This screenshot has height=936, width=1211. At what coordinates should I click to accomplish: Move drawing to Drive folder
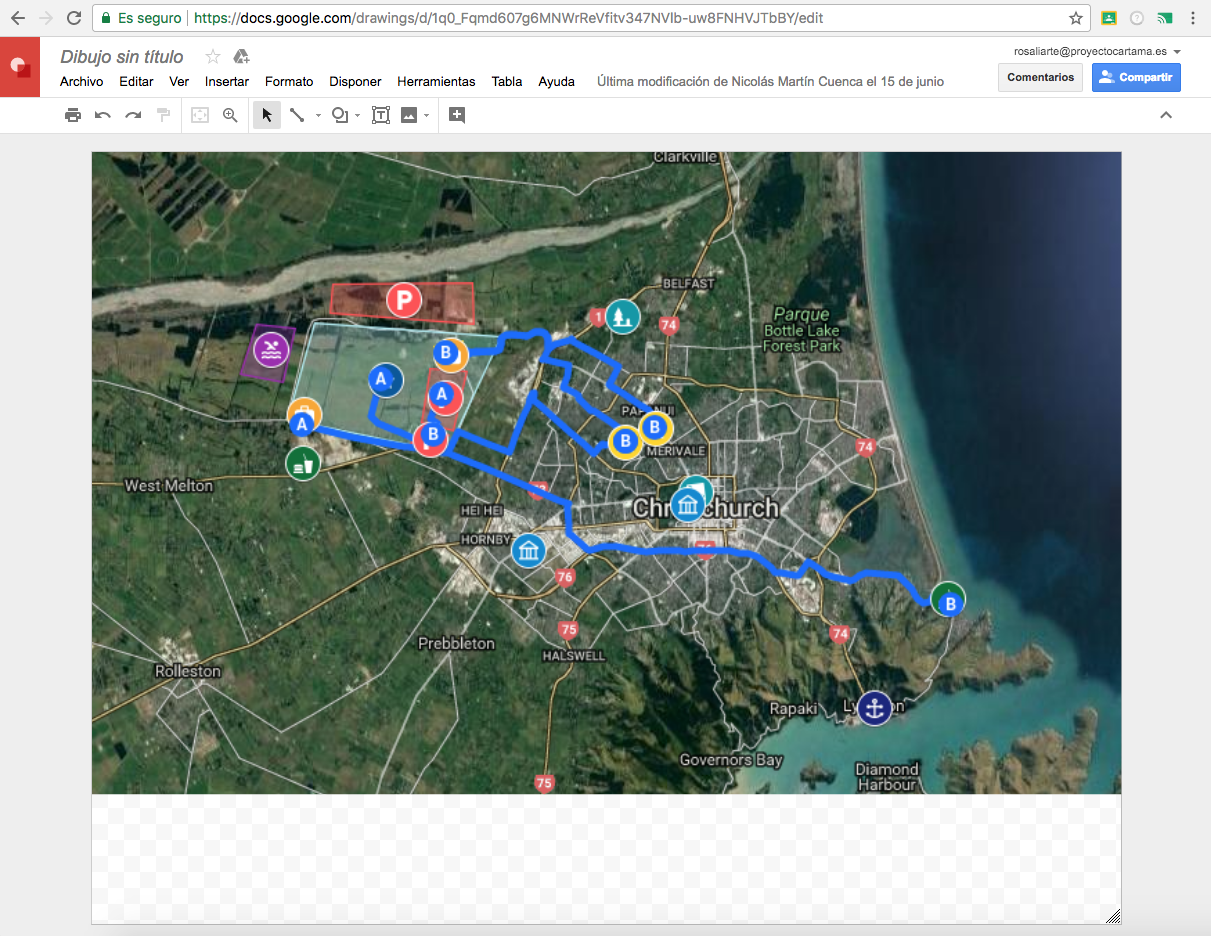(x=240, y=57)
